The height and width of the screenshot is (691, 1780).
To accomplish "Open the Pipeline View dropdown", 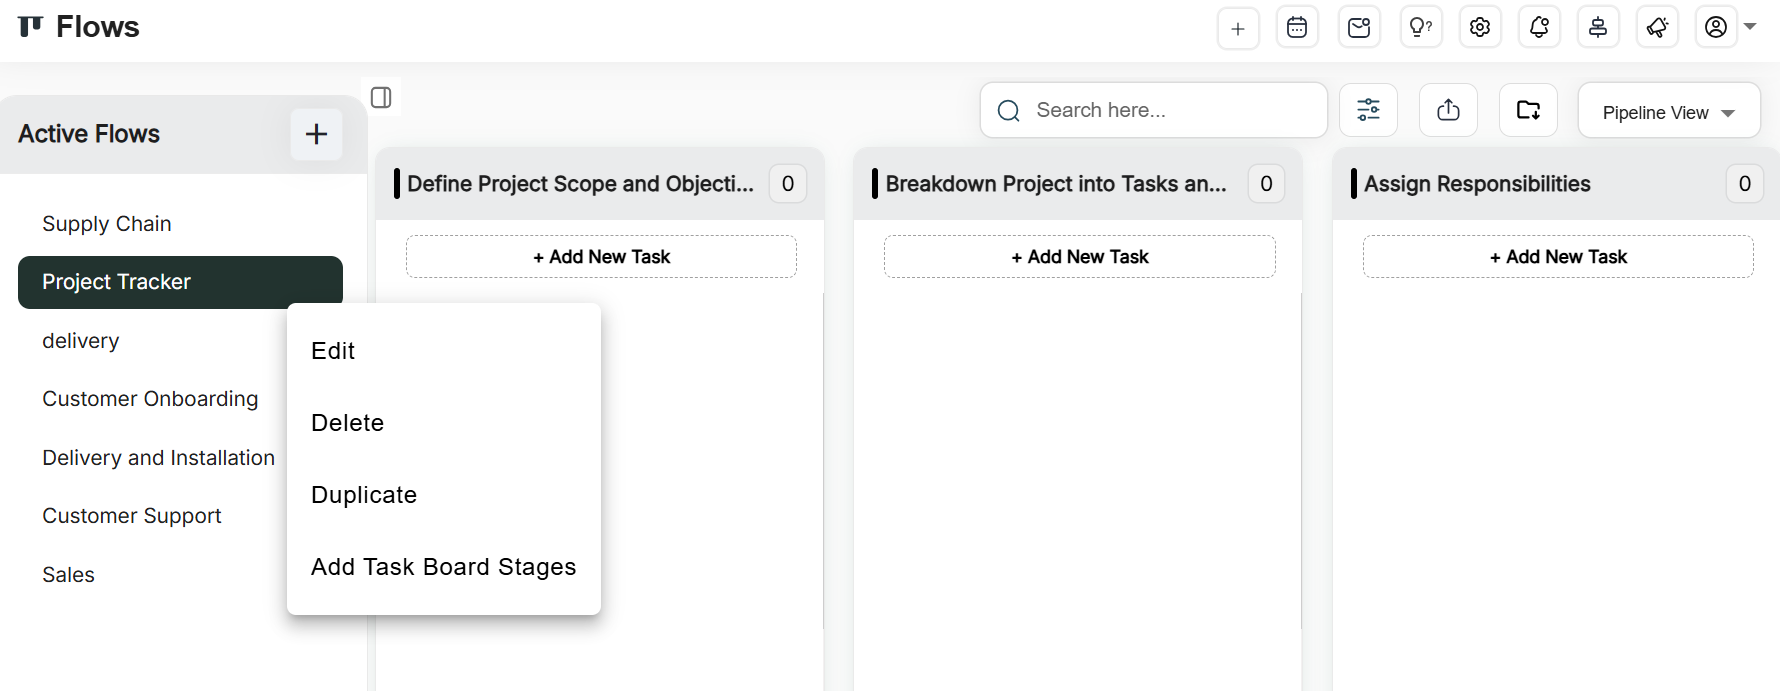I will (x=1668, y=112).
